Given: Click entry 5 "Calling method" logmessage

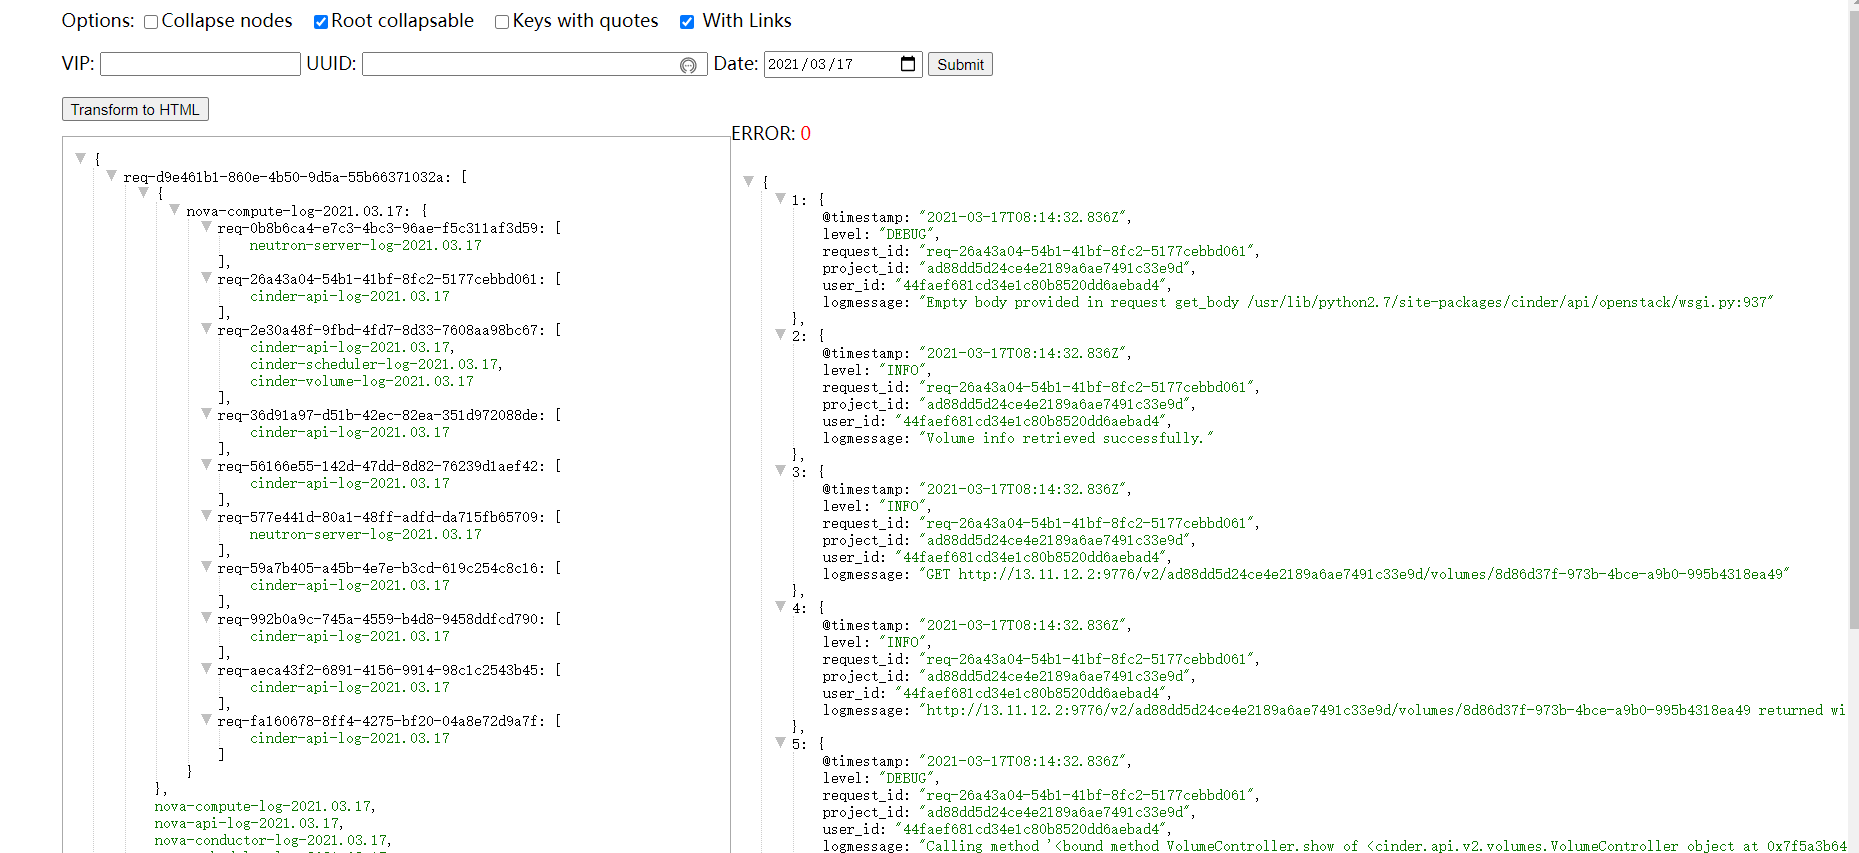Looking at the screenshot, I should (x=1383, y=846).
